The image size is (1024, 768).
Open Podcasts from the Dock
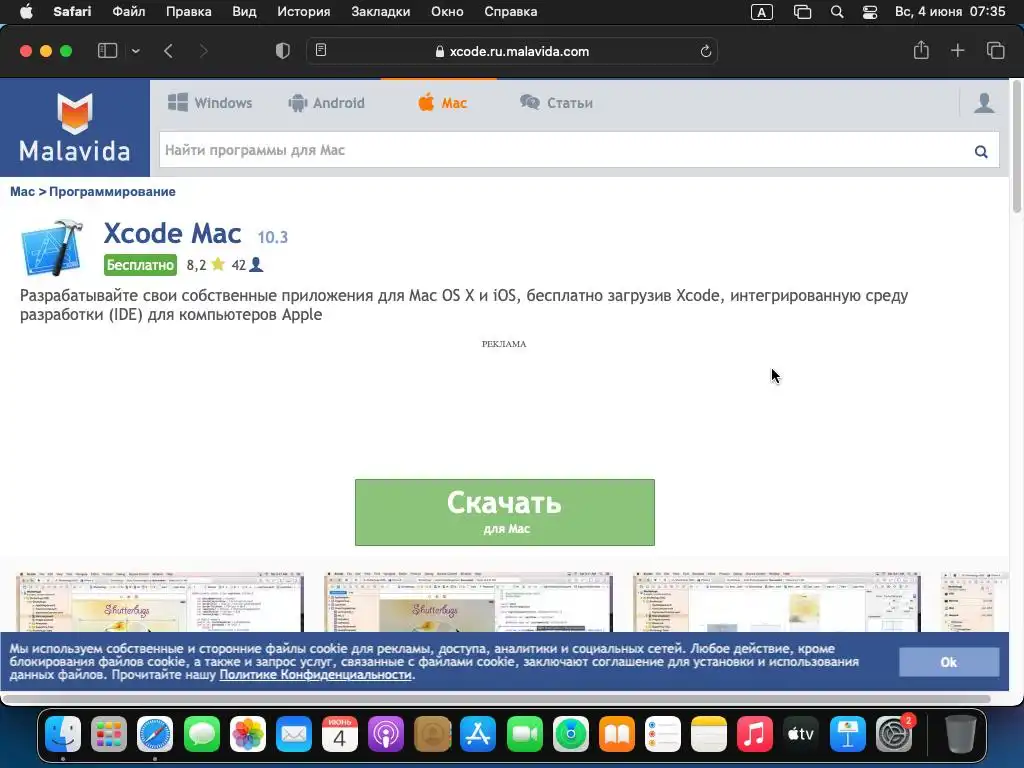386,734
